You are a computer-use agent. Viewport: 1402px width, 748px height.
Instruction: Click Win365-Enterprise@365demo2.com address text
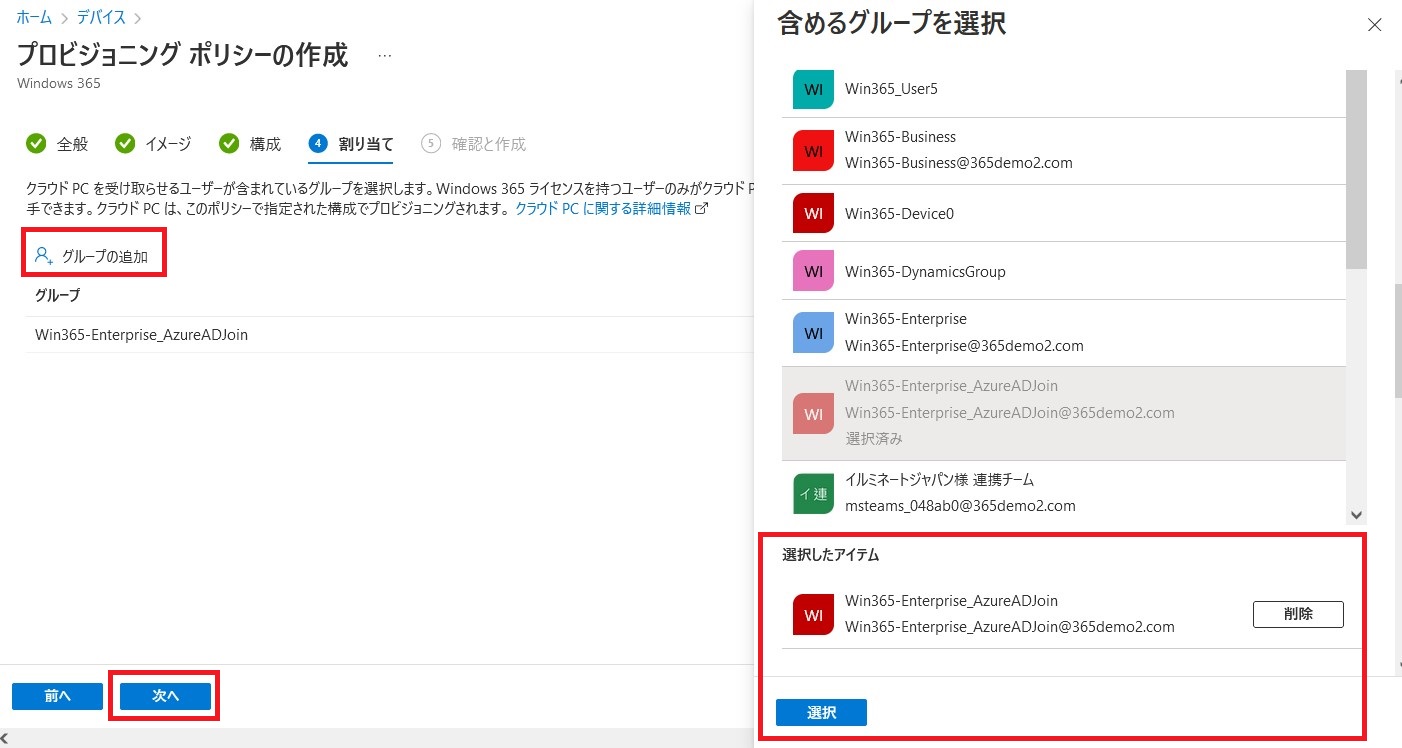pyautogui.click(x=964, y=346)
